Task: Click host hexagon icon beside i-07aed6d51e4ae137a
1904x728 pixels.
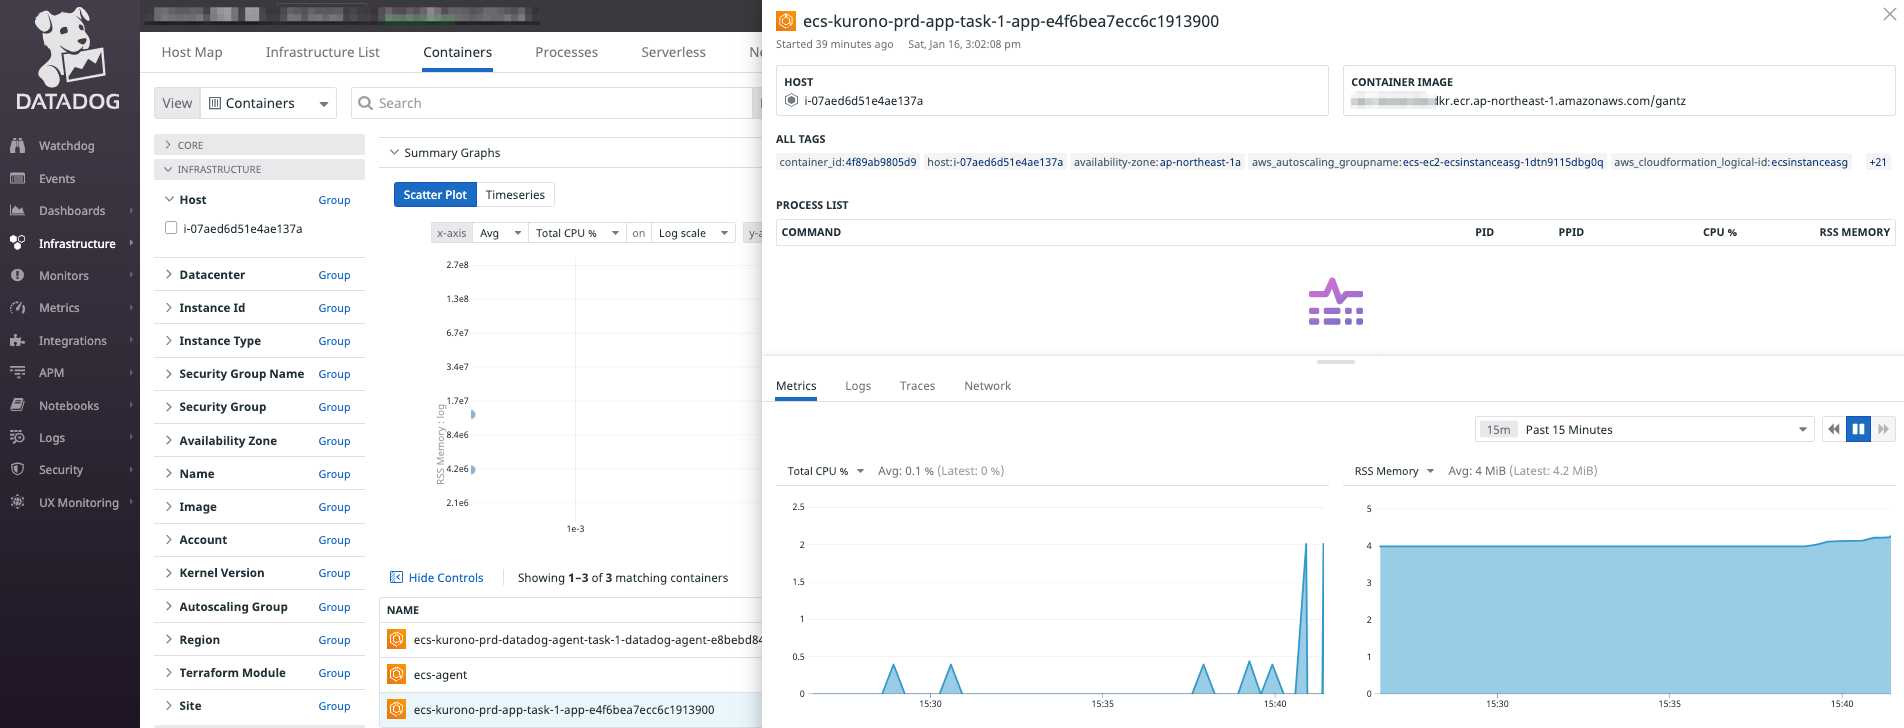Action: [x=791, y=101]
